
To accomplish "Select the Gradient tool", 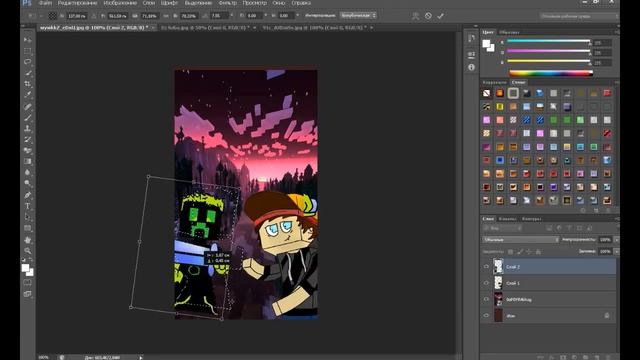I will click(x=27, y=162).
